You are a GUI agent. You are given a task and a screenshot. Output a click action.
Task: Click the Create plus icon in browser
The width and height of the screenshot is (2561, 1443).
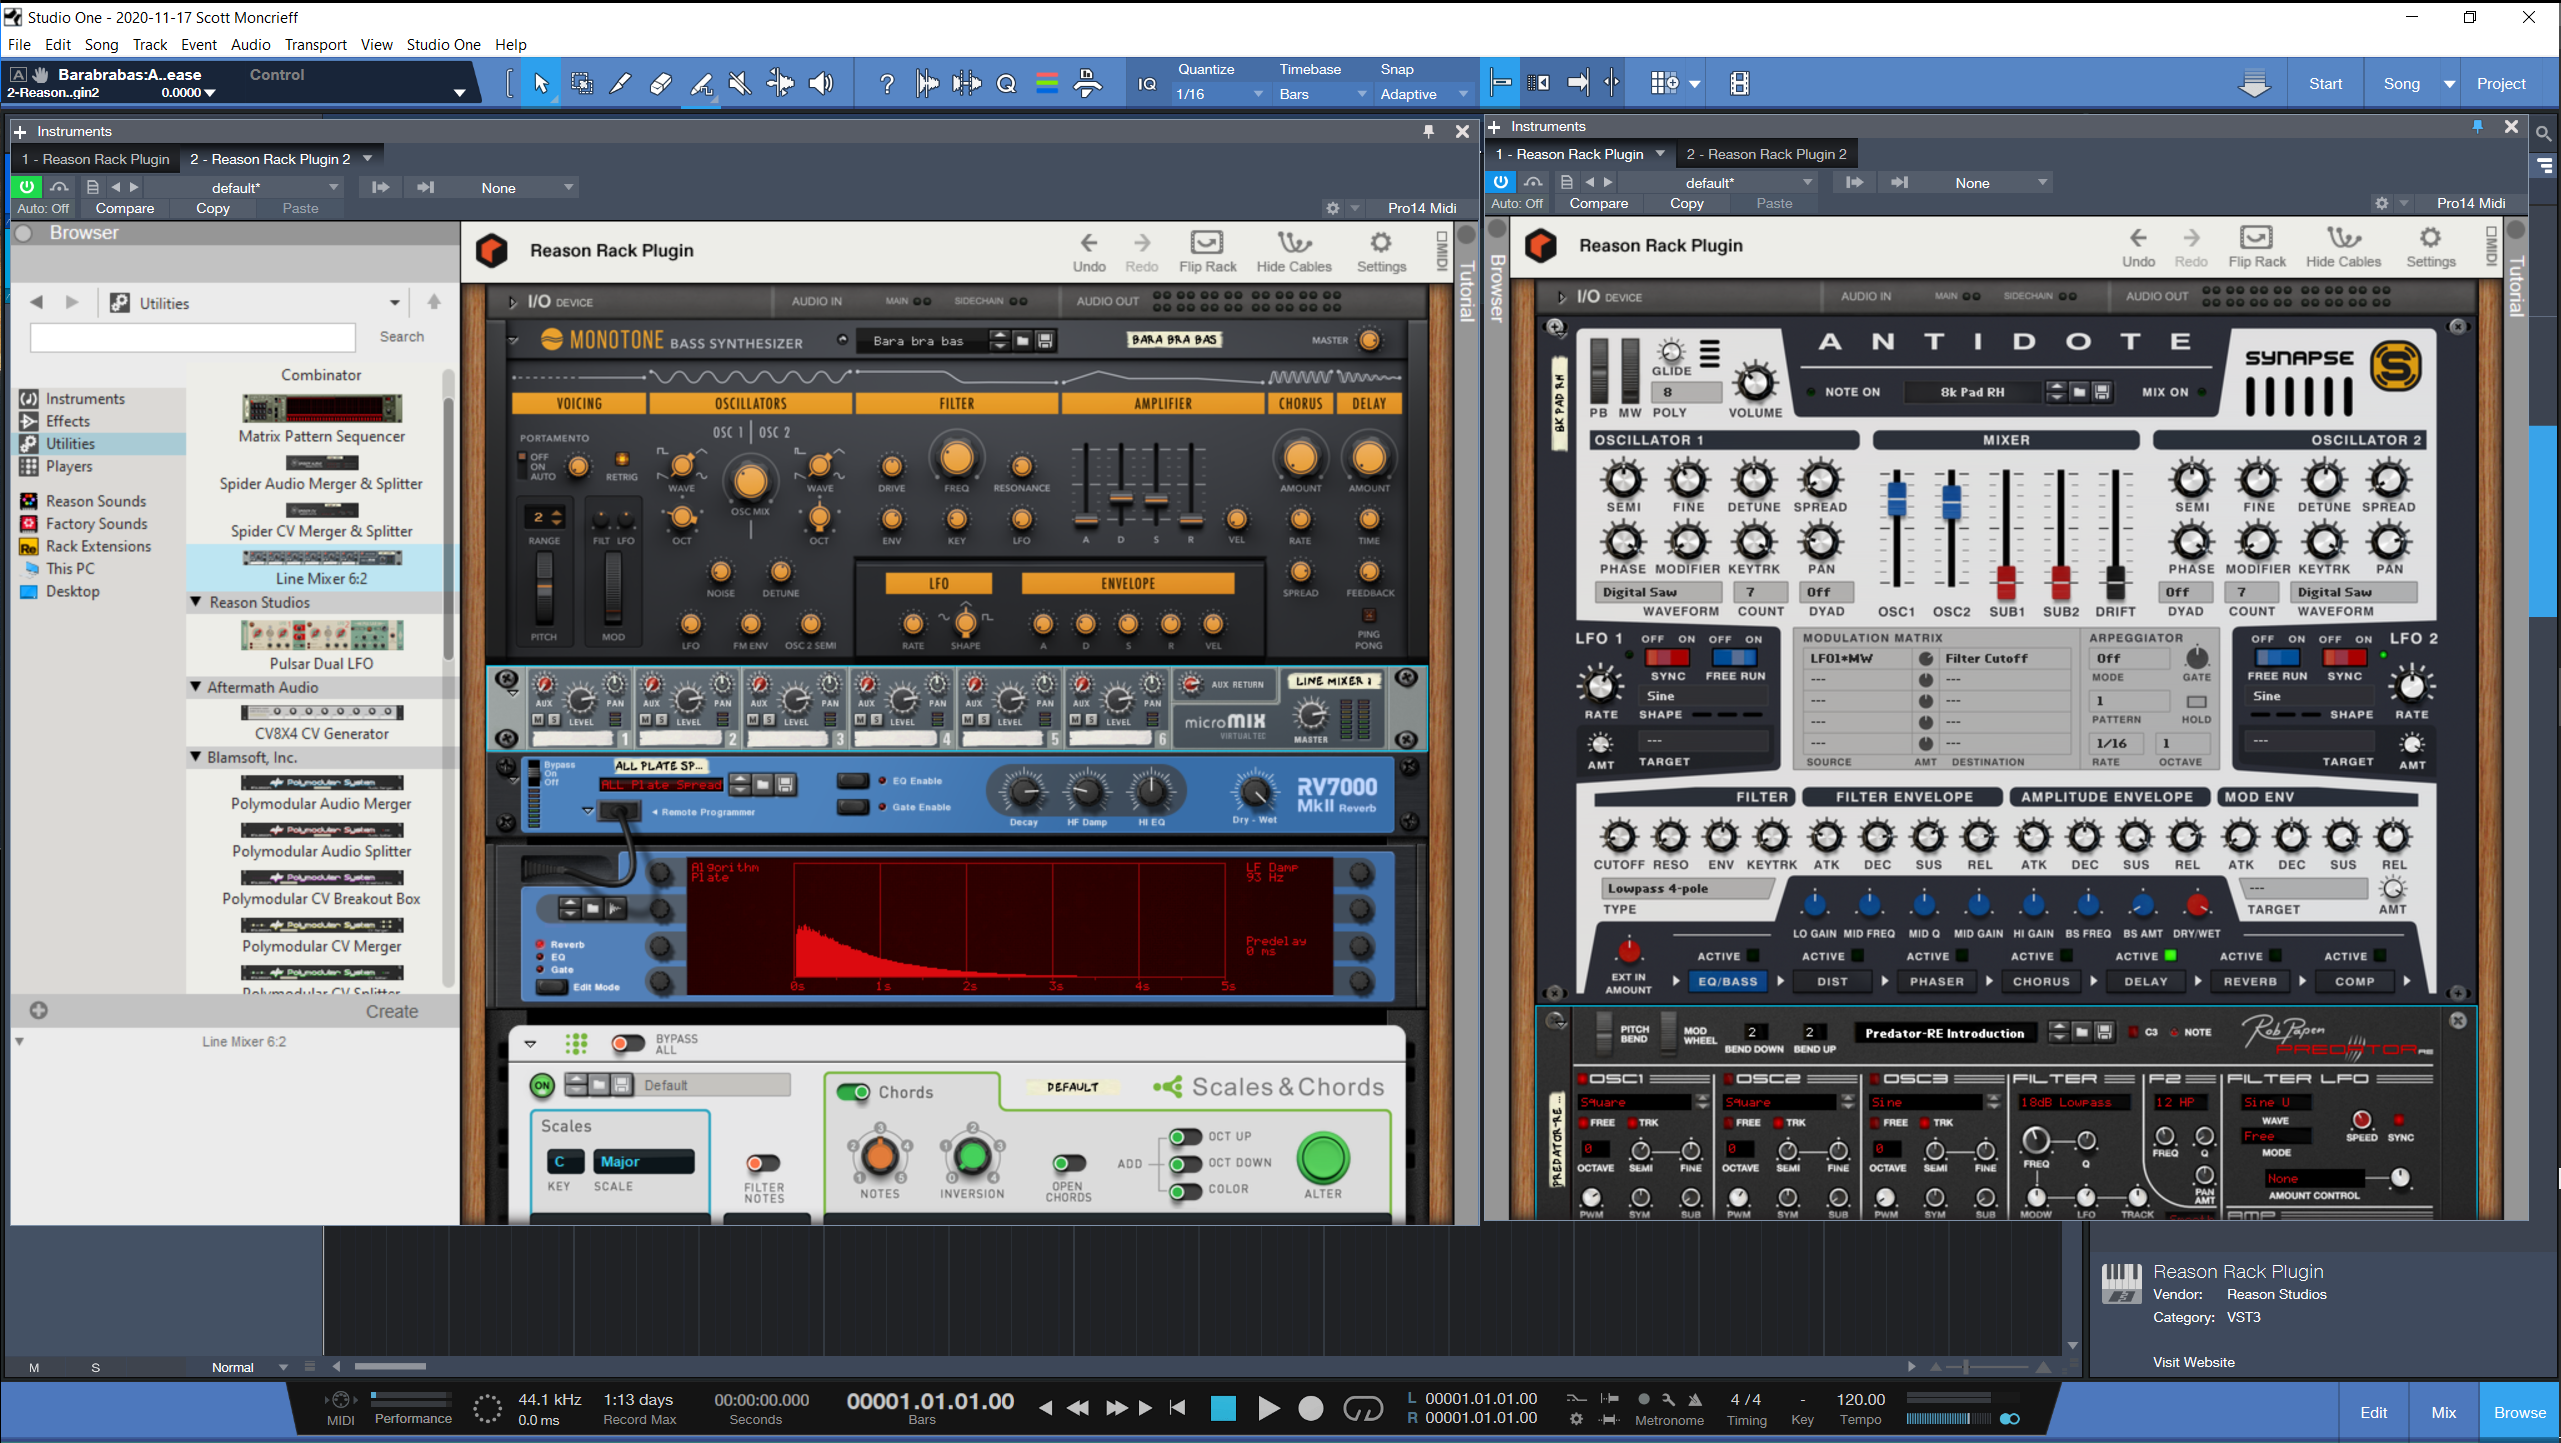[x=39, y=1010]
